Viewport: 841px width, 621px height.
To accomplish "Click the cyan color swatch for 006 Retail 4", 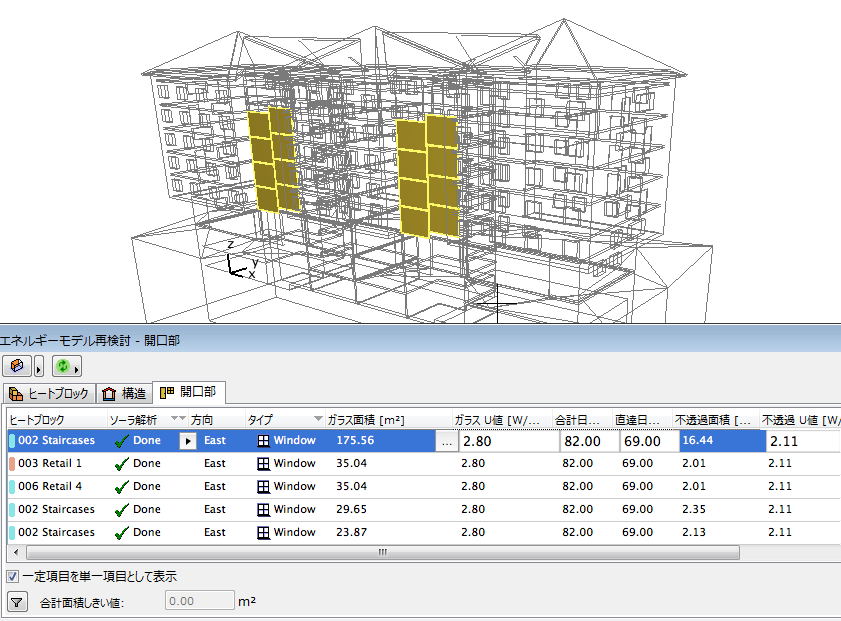I will coord(12,486).
